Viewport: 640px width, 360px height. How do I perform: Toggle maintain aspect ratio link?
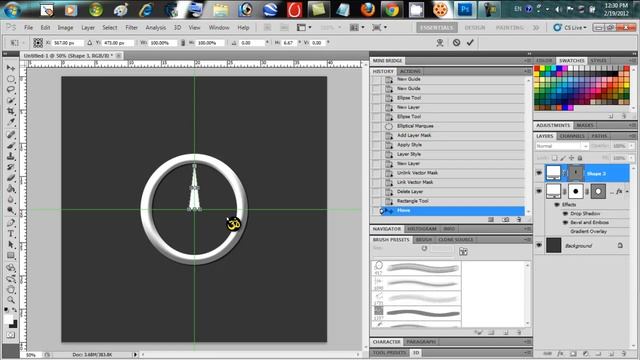pyautogui.click(x=183, y=42)
